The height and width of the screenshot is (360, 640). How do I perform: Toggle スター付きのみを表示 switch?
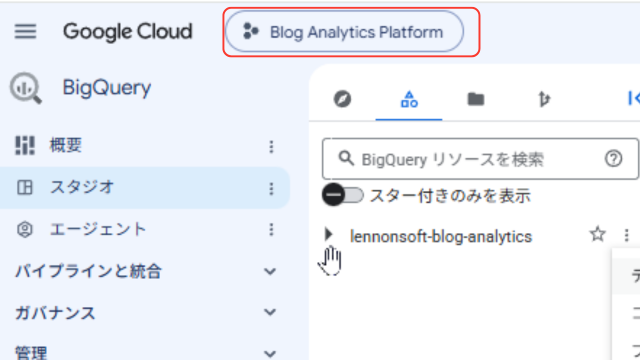click(343, 195)
